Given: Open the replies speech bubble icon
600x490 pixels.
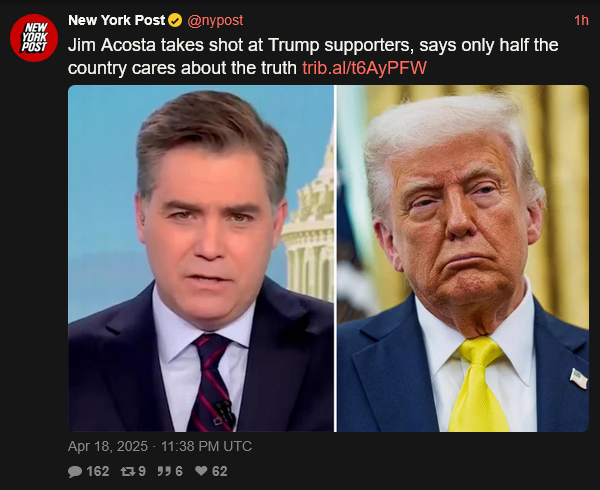Looking at the screenshot, I should tap(75, 471).
